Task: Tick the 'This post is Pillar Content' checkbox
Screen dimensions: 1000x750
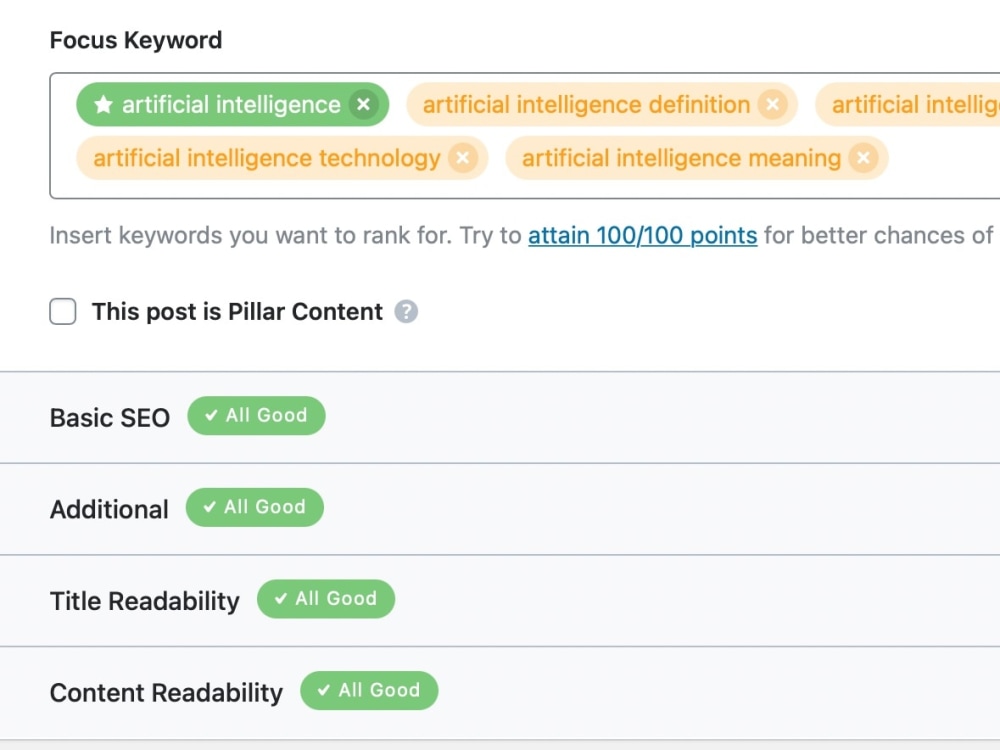Action: pyautogui.click(x=62, y=312)
